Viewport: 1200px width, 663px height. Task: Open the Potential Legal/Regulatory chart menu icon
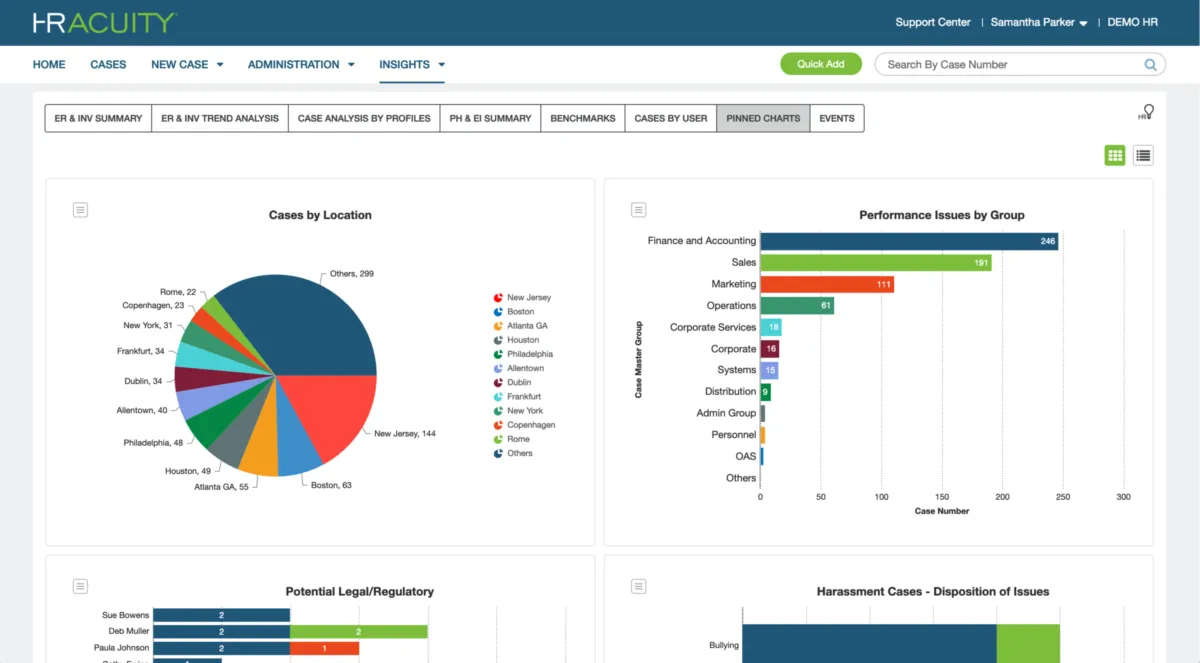click(x=81, y=586)
